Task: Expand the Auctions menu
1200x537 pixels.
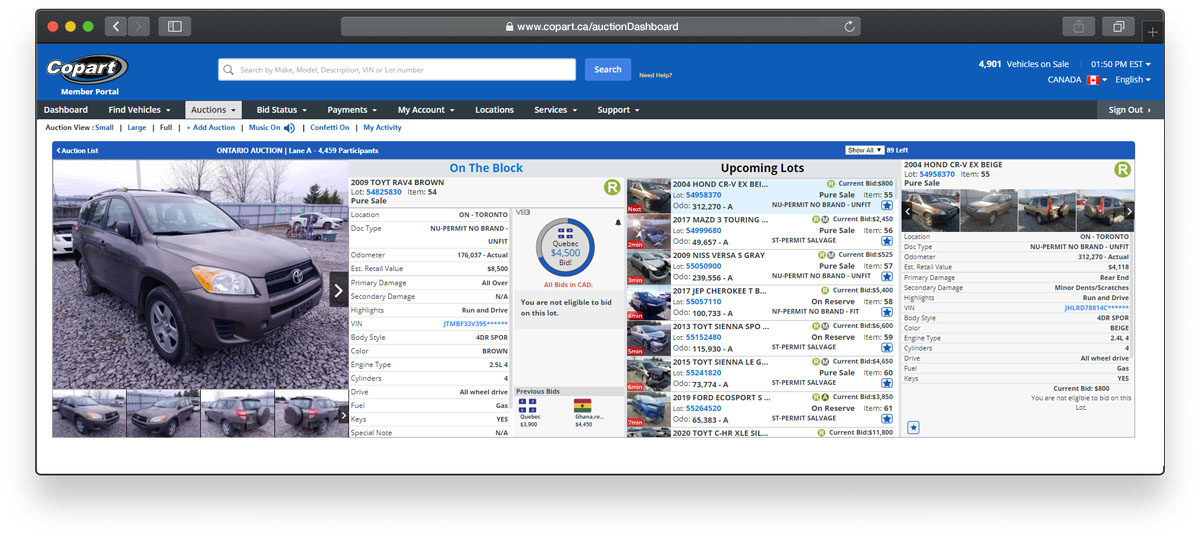Action: pyautogui.click(x=213, y=110)
